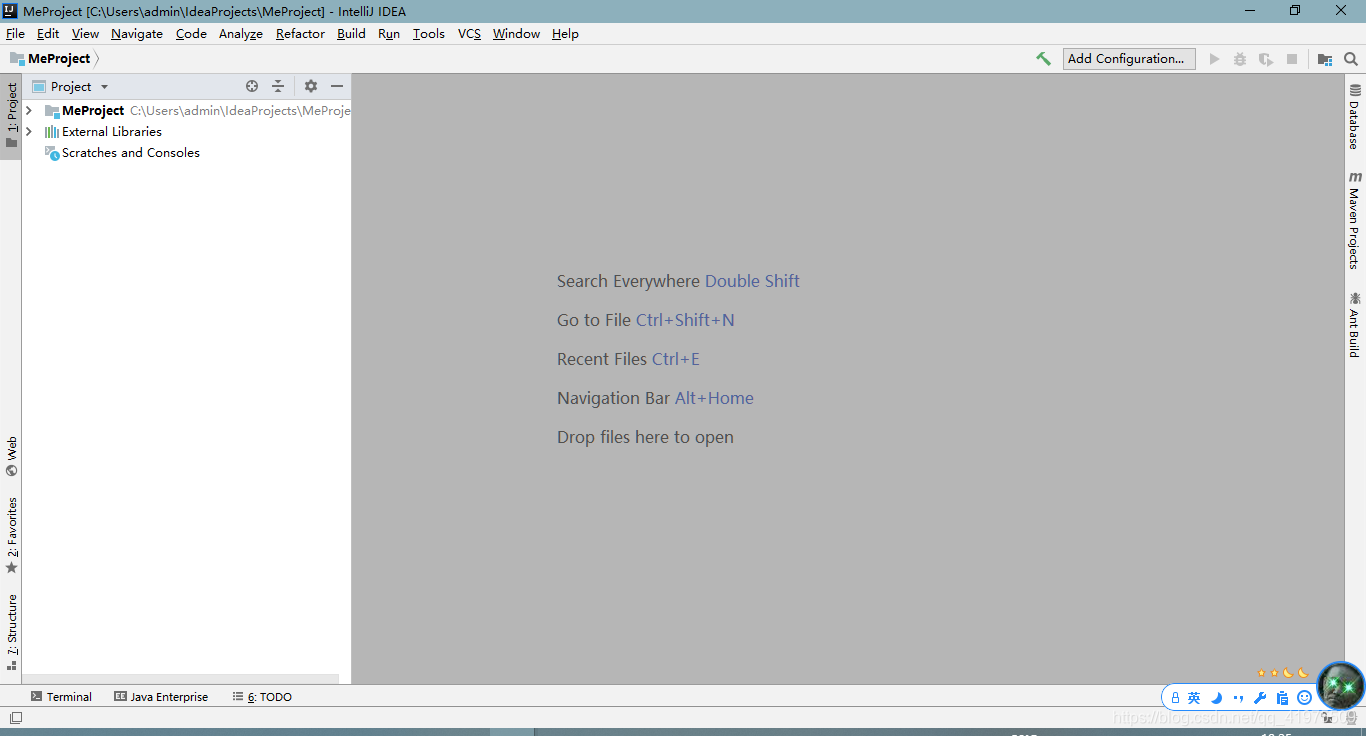This screenshot has width=1366, height=736.
Task: Click the Run play arrow icon
Action: pos(1214,59)
